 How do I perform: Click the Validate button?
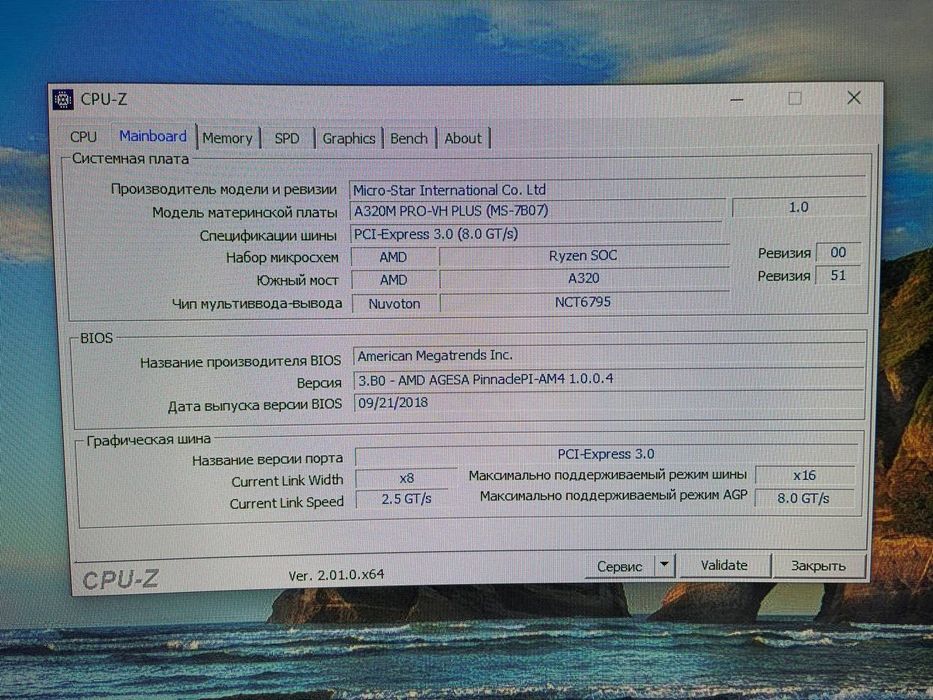pos(724,565)
